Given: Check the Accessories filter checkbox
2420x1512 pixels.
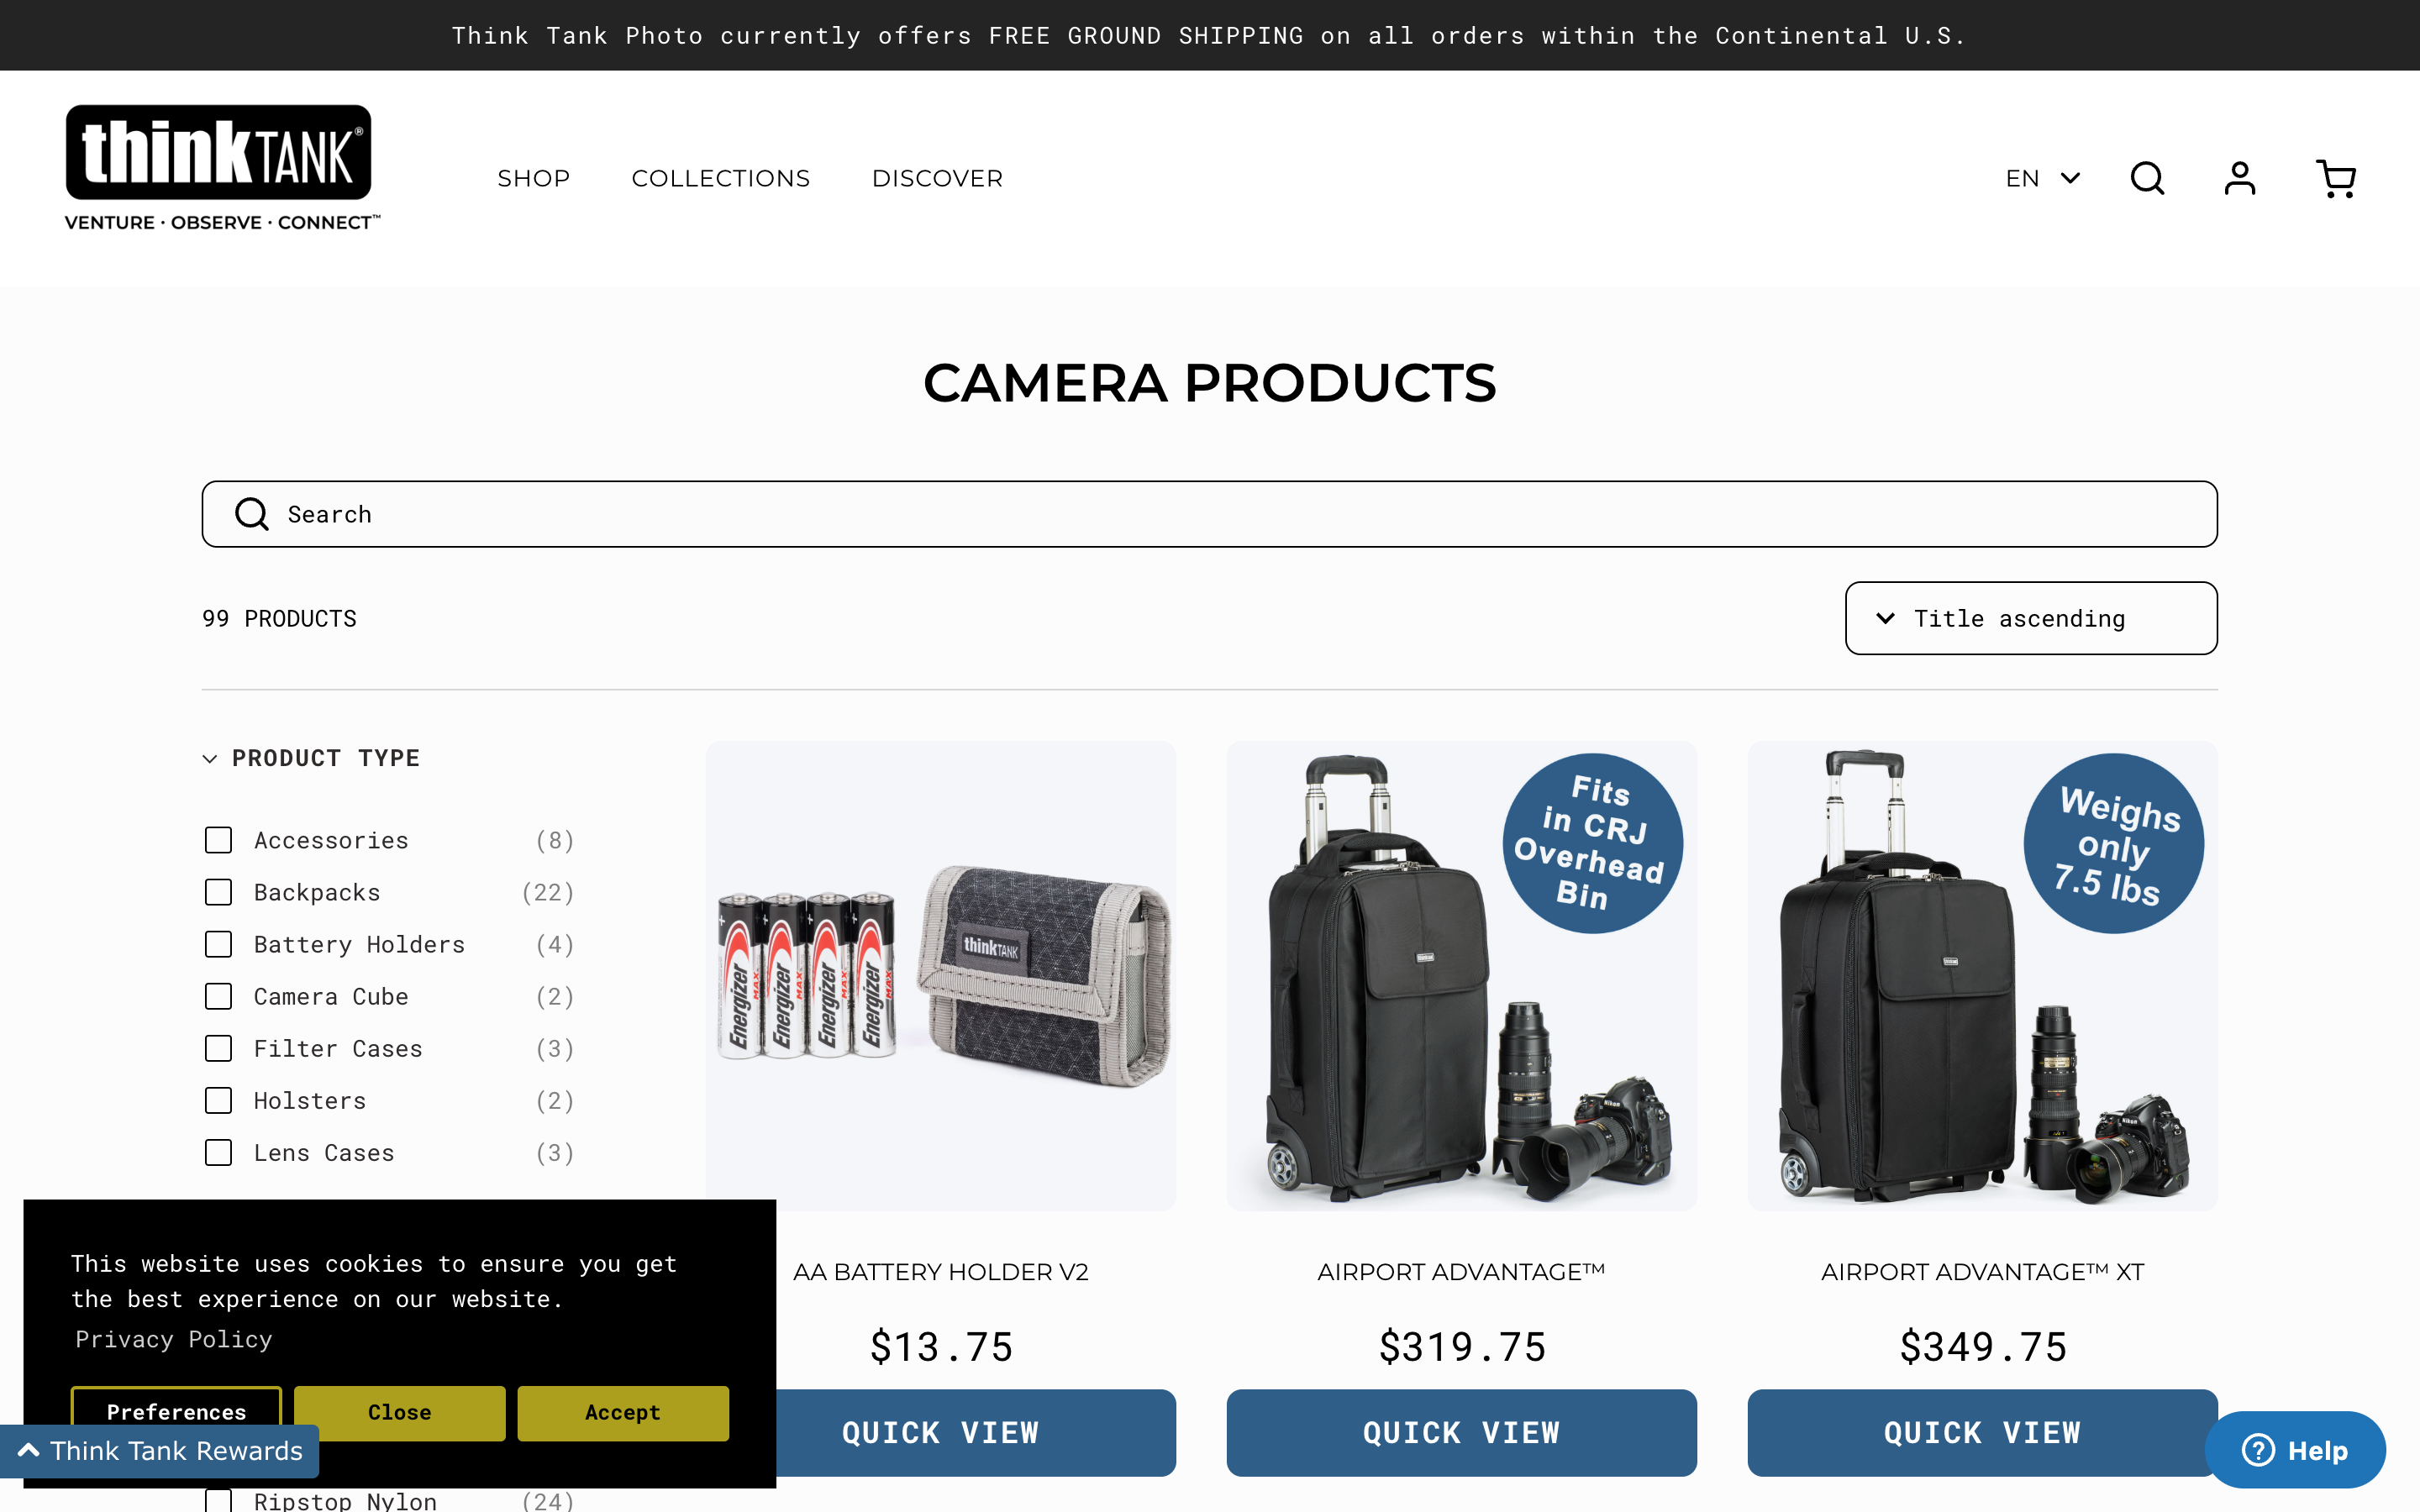Looking at the screenshot, I should click(x=218, y=840).
